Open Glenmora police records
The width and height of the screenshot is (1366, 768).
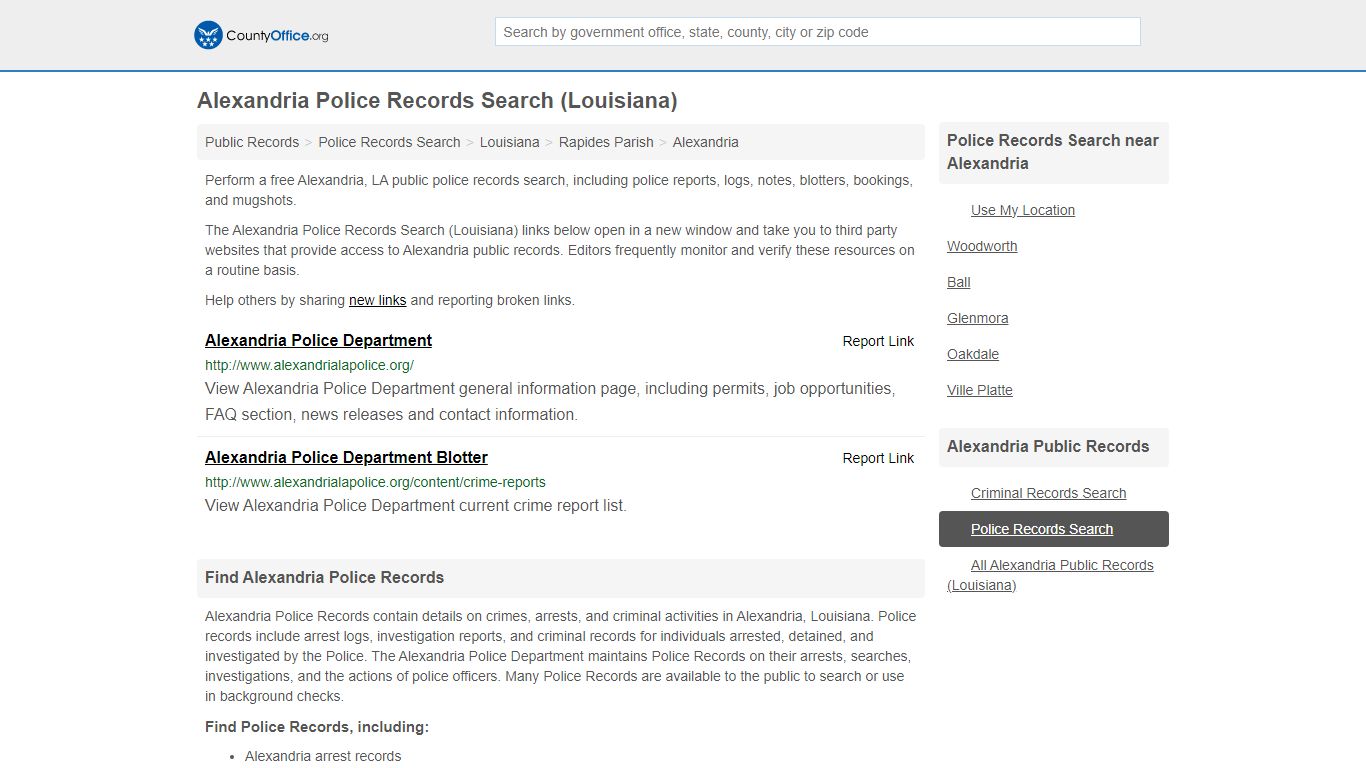point(978,318)
